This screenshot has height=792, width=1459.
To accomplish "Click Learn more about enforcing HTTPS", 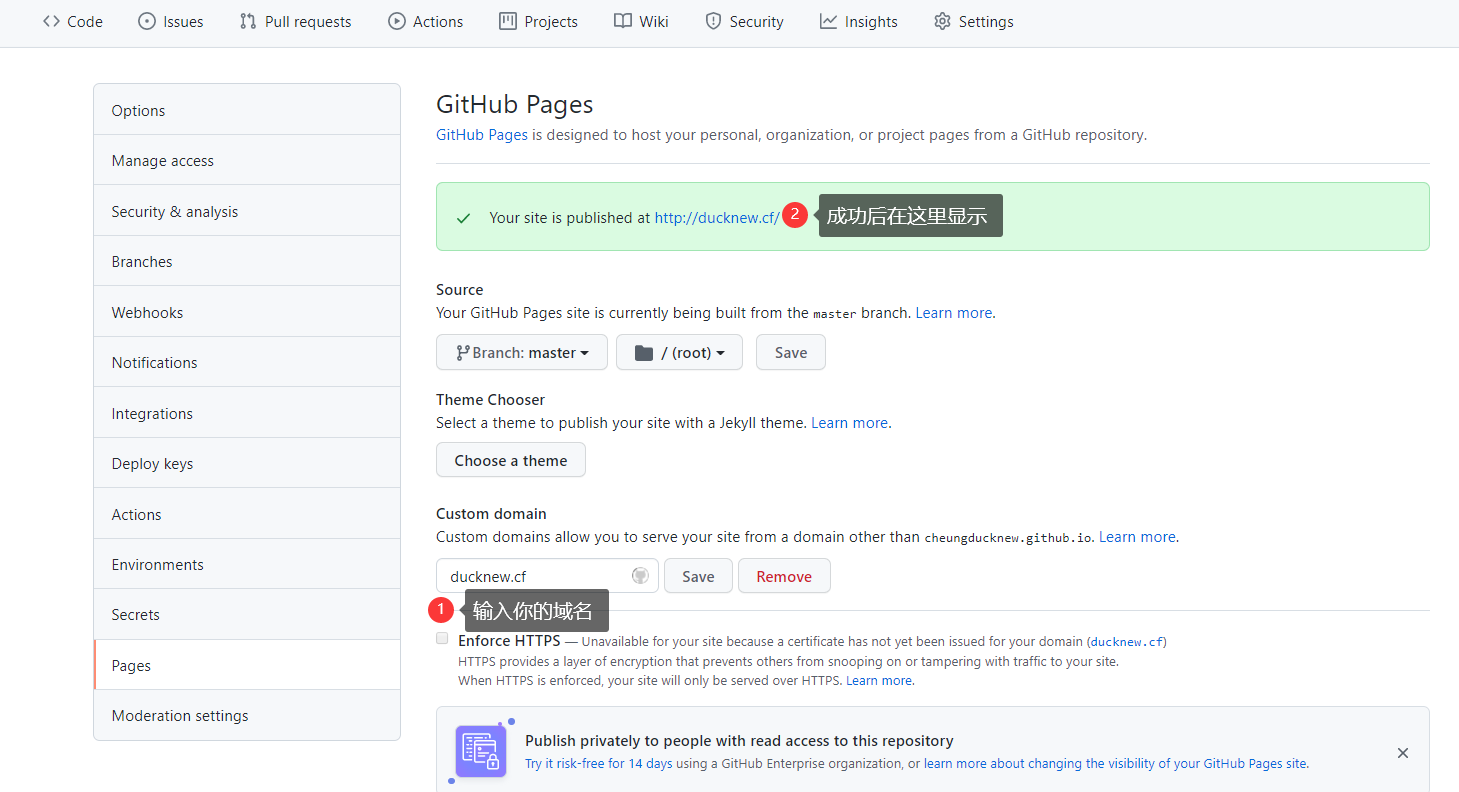I will pos(879,680).
